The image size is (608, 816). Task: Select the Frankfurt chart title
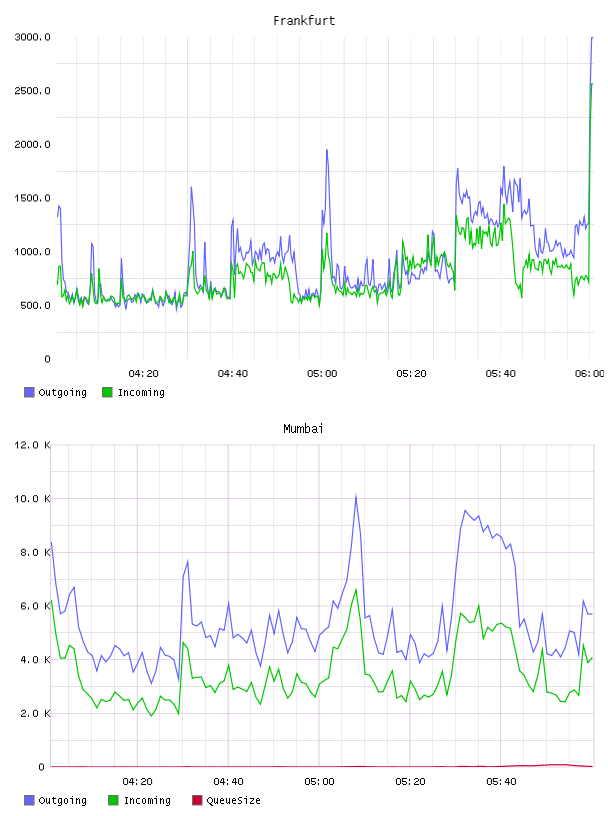pos(304,21)
